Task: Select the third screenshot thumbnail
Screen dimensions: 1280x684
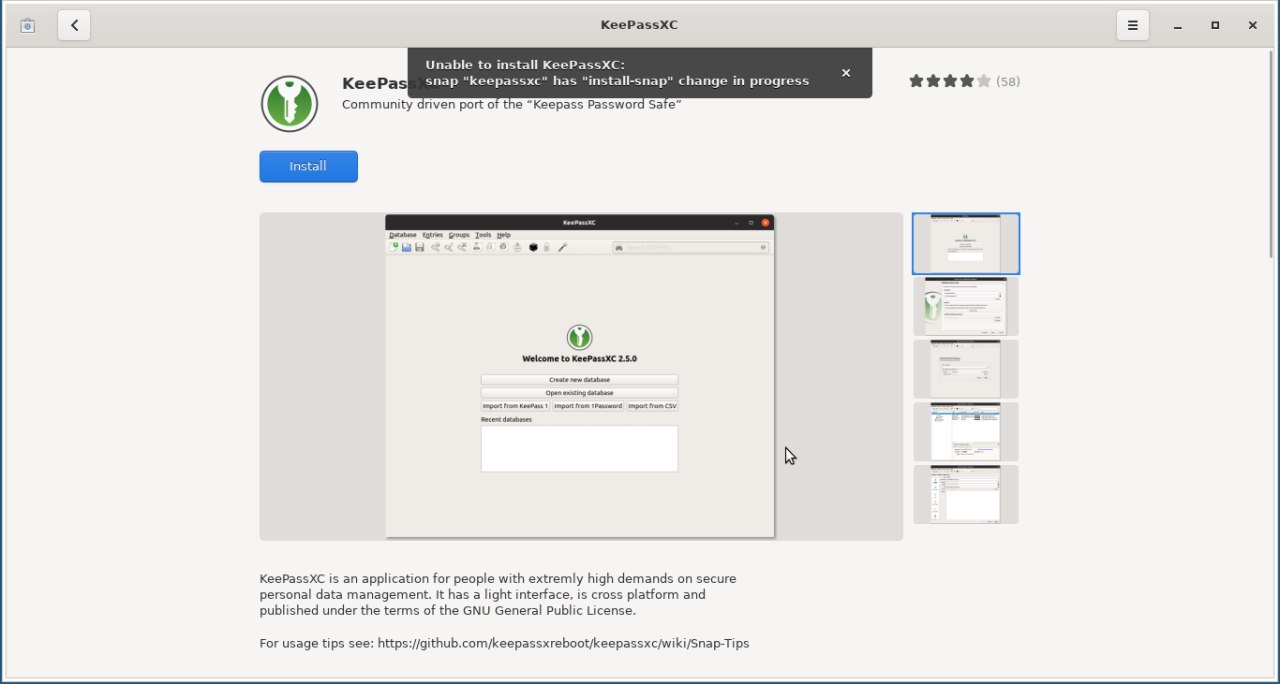Action: coord(966,369)
